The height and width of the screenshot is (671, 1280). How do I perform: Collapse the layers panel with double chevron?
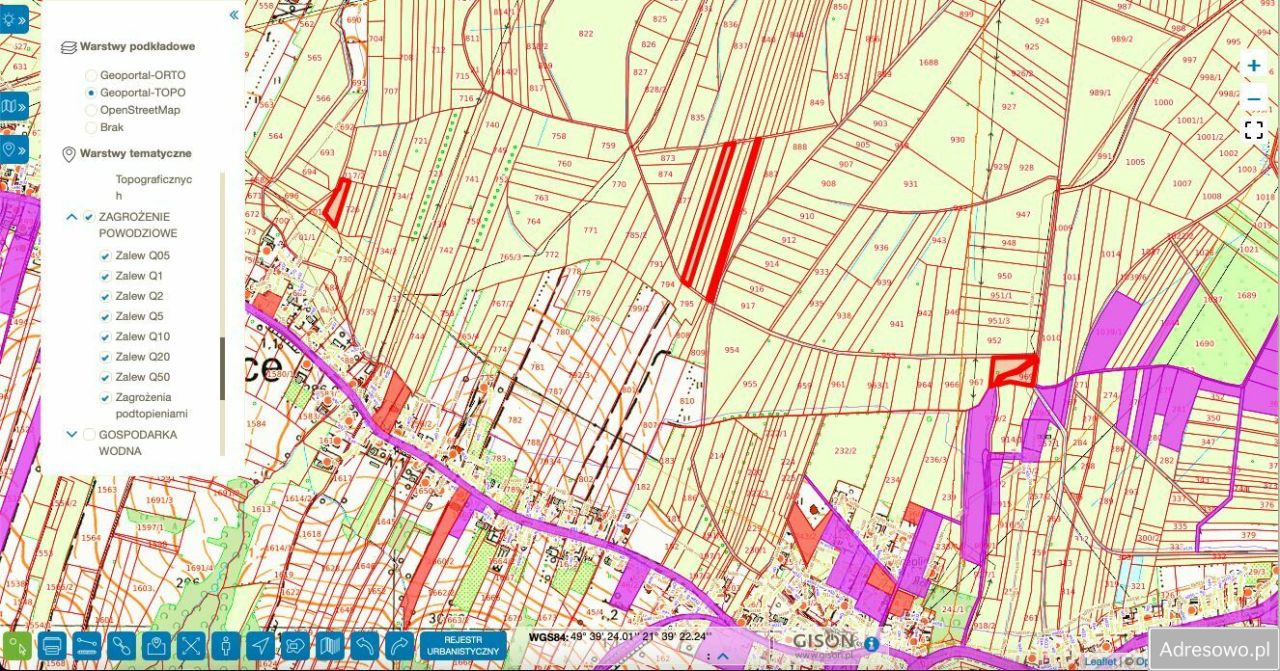click(234, 15)
